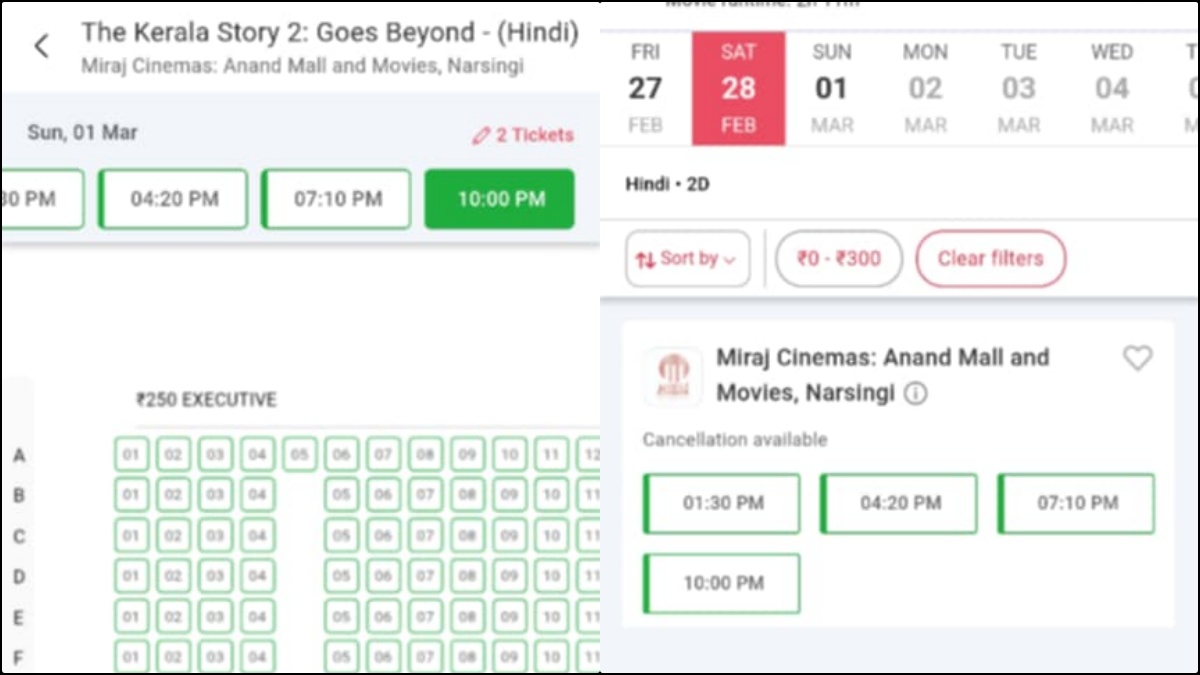Select Wednesday 04 Mar date
The height and width of the screenshot is (675, 1200).
tap(1111, 89)
